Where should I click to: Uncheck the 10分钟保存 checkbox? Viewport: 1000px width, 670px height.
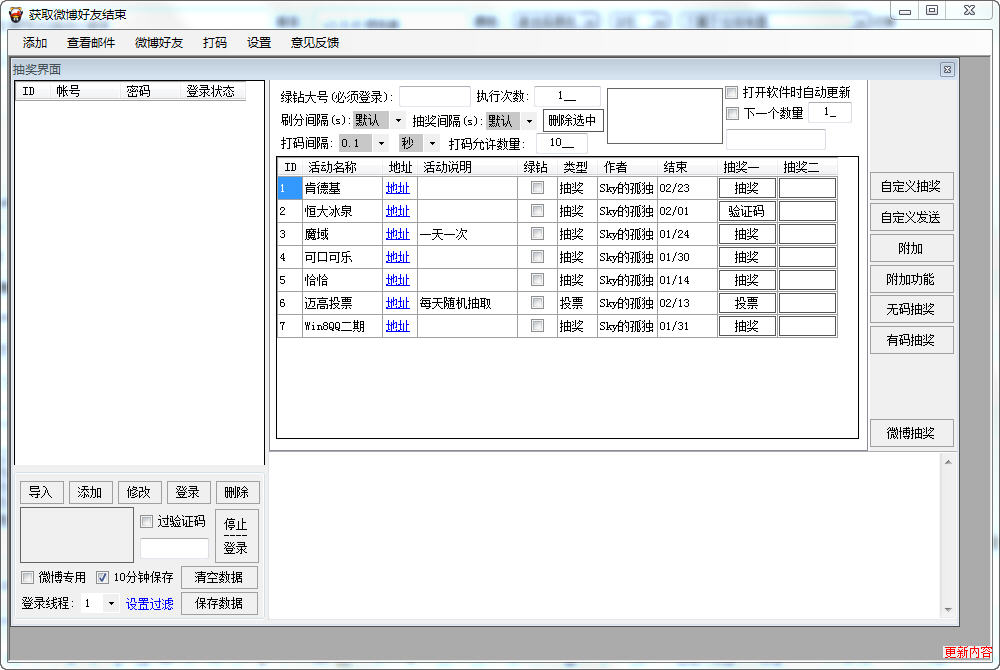102,578
